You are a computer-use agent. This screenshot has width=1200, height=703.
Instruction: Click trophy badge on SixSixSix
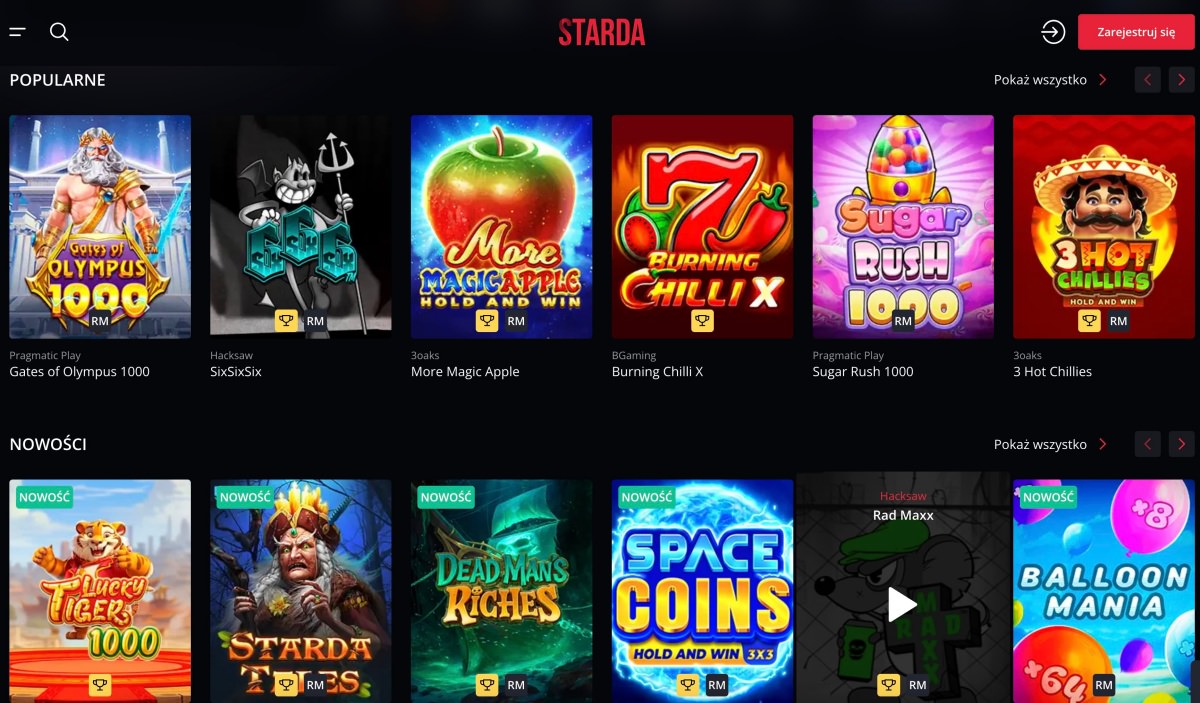(286, 321)
